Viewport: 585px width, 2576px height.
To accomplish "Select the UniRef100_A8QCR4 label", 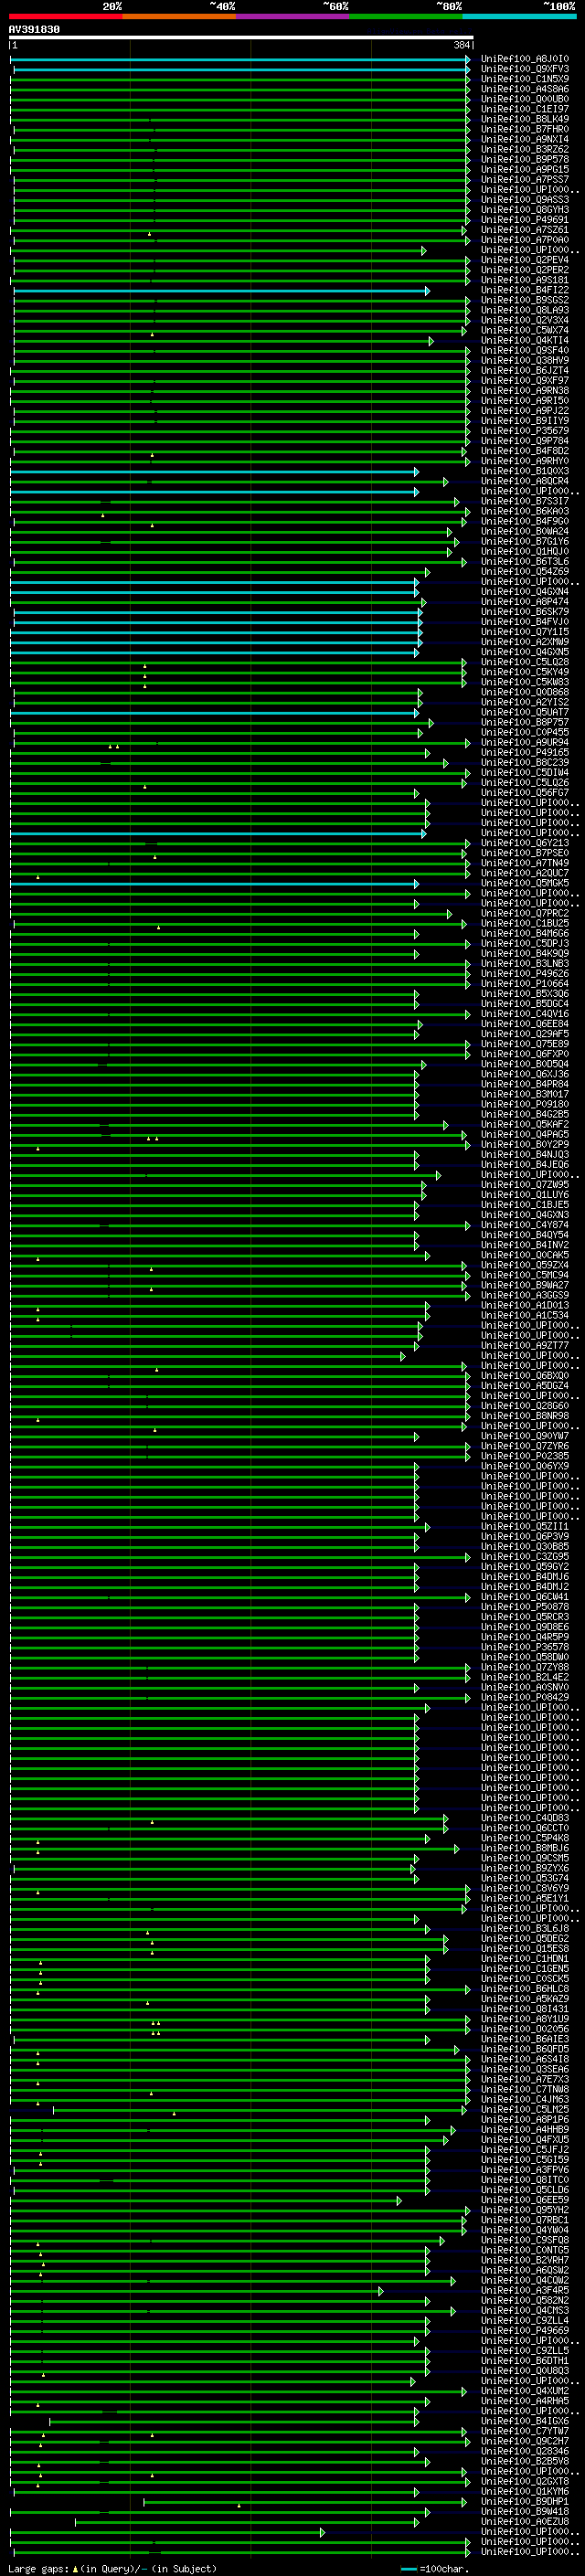I will coord(525,481).
